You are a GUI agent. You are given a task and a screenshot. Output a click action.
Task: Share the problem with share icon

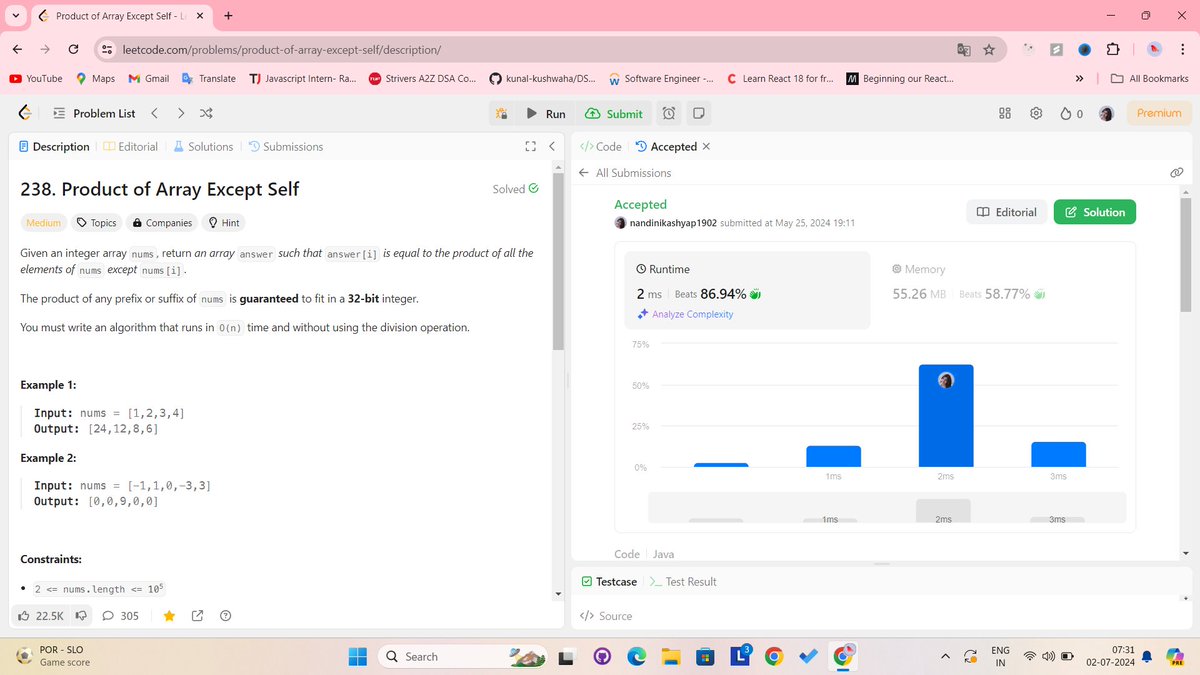click(x=198, y=616)
